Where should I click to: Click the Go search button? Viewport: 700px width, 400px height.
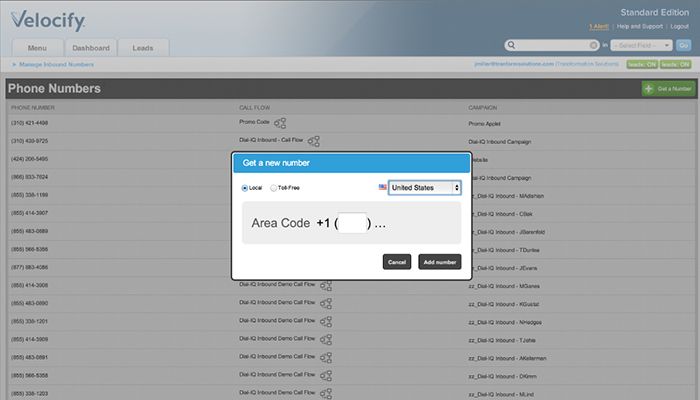(x=683, y=45)
